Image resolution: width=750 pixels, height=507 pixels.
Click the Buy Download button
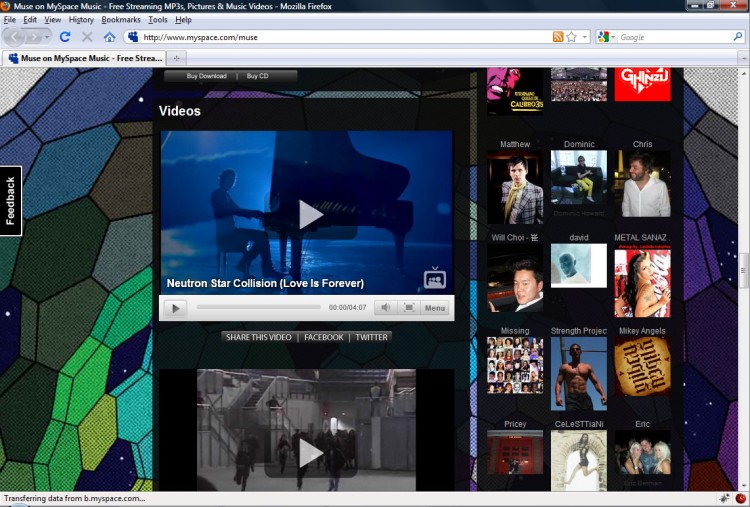tap(206, 76)
